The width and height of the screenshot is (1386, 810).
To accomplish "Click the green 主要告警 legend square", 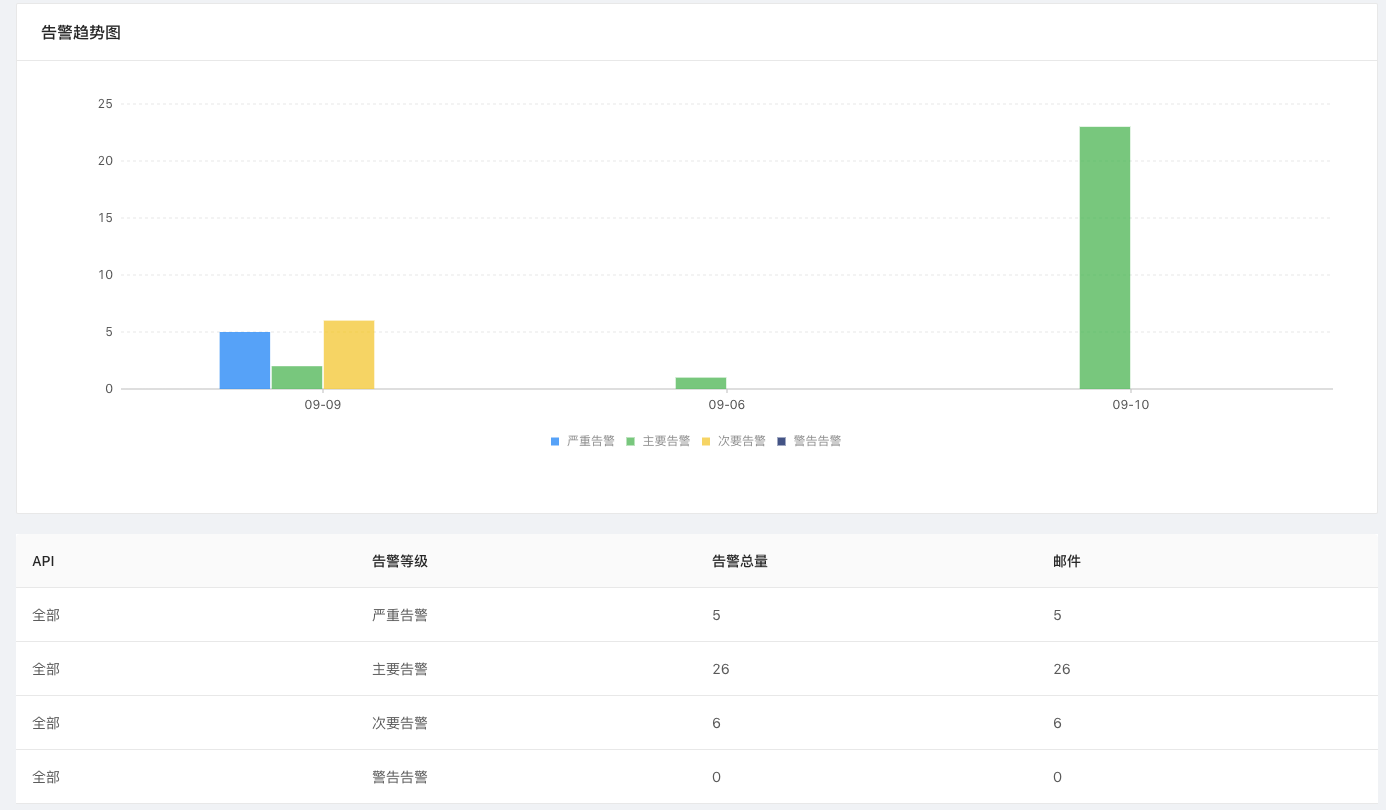I will coord(631,441).
